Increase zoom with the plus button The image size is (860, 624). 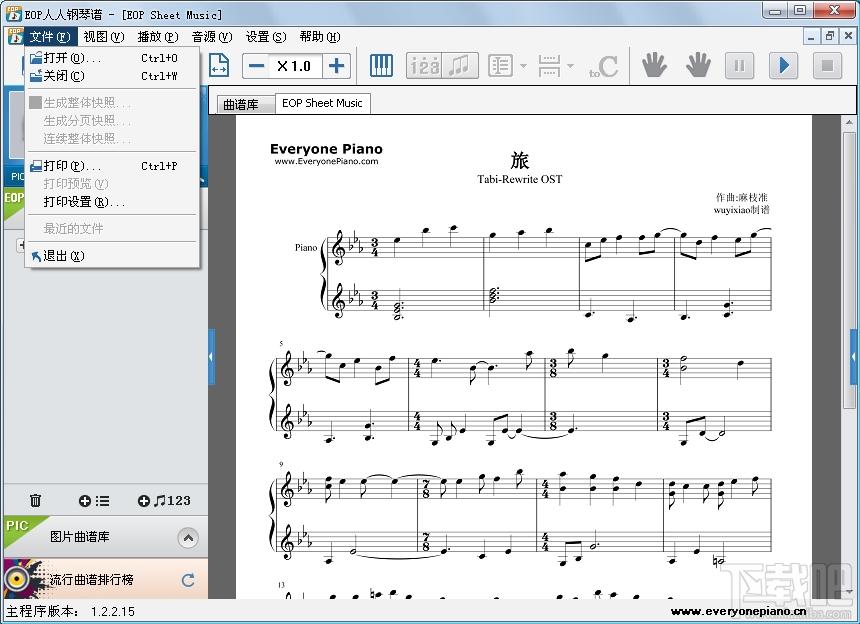tap(336, 66)
